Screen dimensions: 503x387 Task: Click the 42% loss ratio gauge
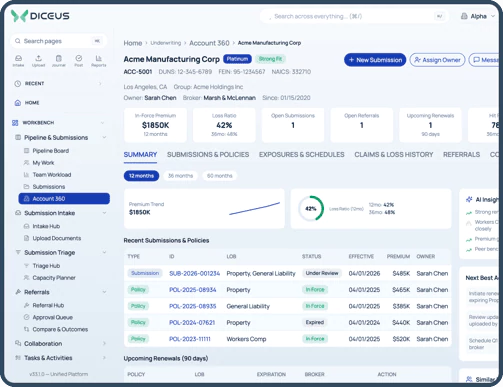pos(311,209)
